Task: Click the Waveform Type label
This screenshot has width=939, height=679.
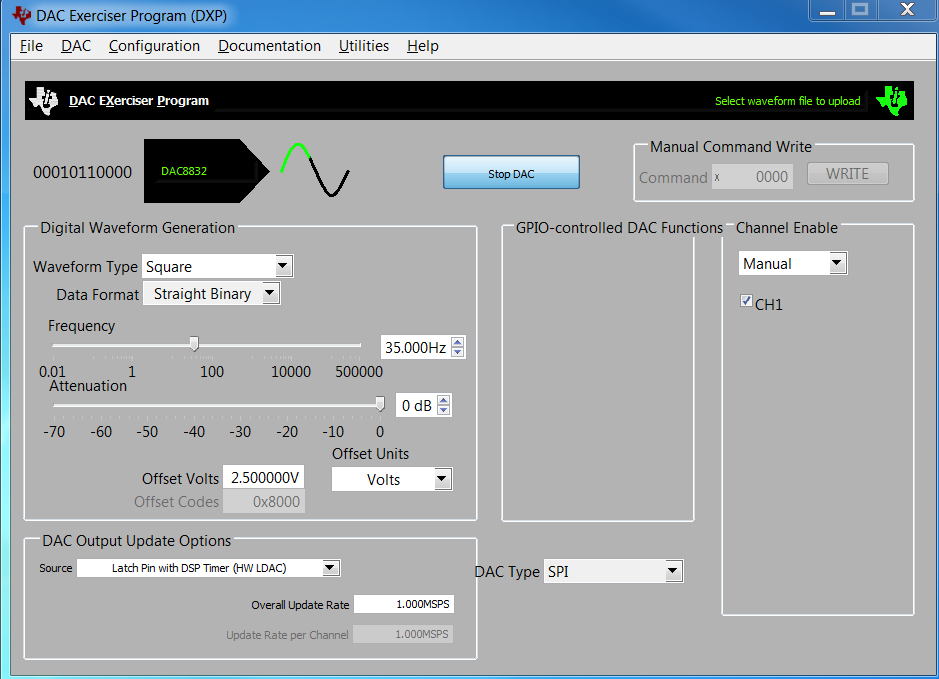Action: [x=85, y=266]
